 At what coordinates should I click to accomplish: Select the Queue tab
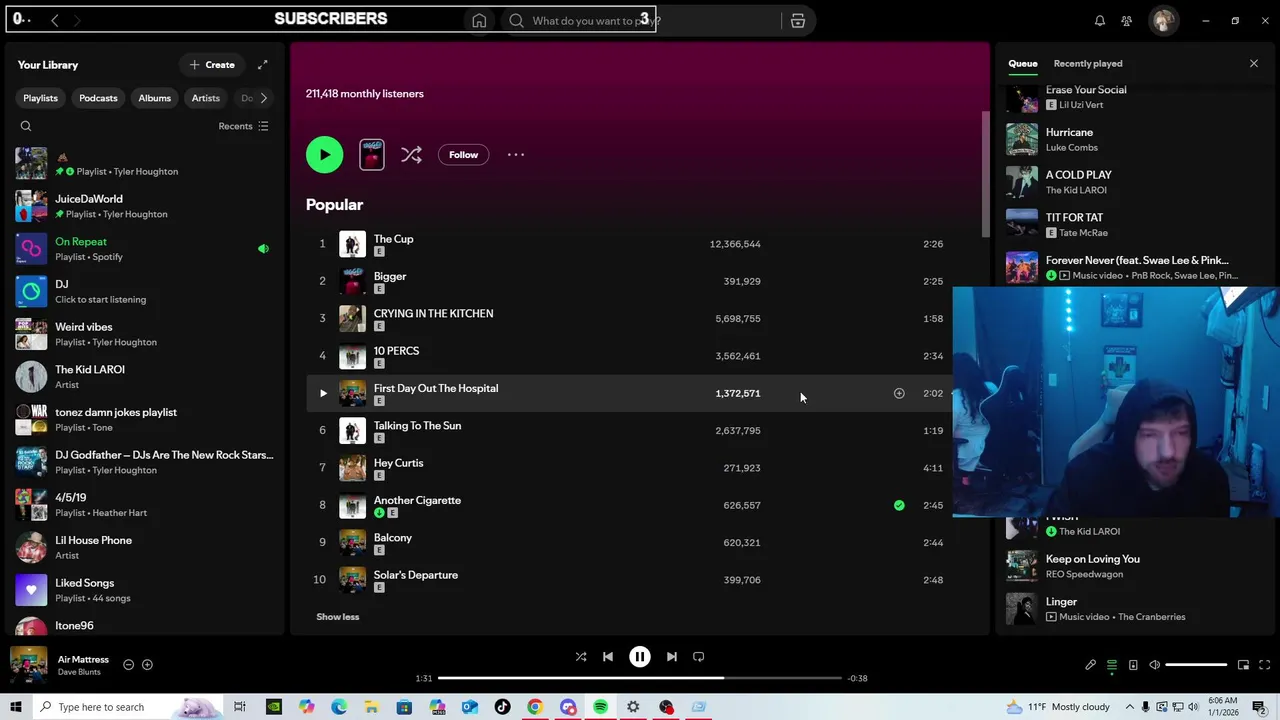[x=1022, y=64]
